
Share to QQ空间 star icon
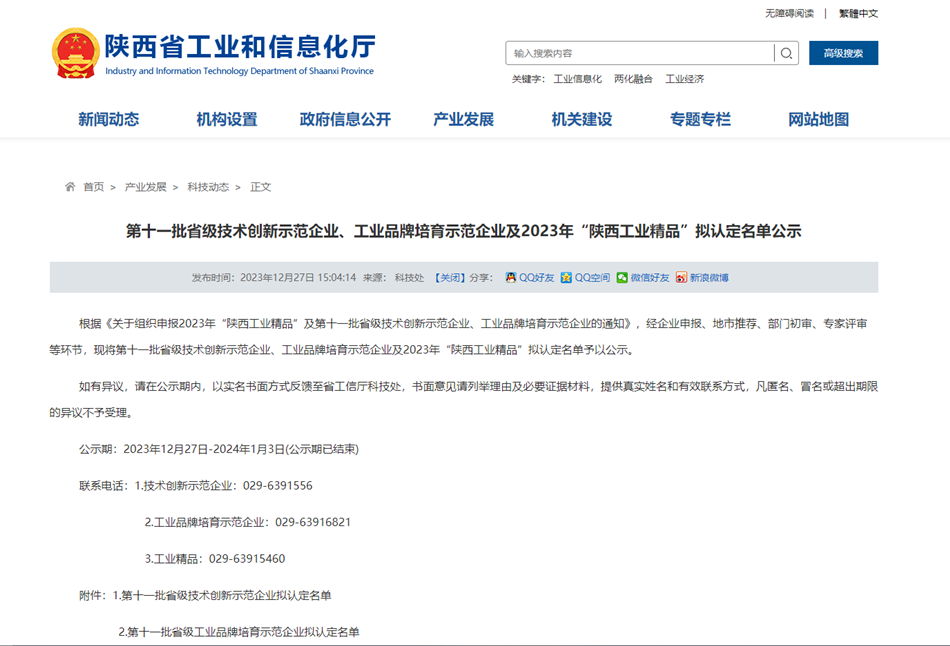(x=566, y=278)
